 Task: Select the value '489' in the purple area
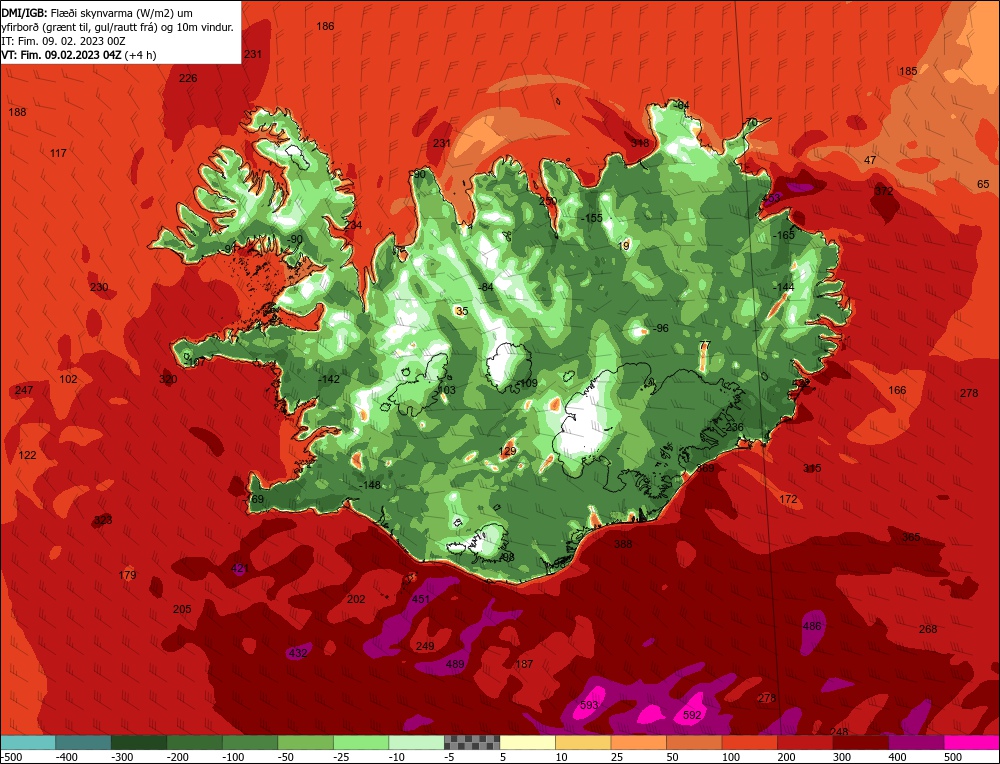[x=455, y=664]
